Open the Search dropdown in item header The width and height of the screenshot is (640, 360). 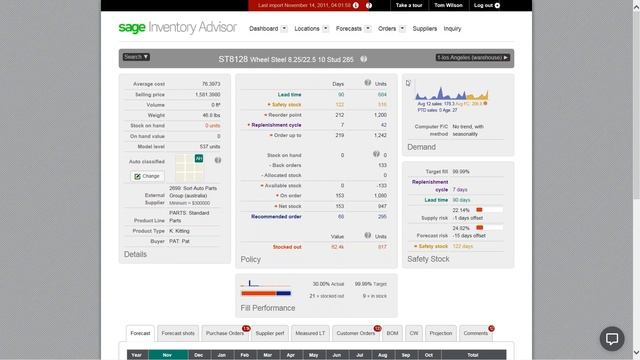tap(136, 57)
